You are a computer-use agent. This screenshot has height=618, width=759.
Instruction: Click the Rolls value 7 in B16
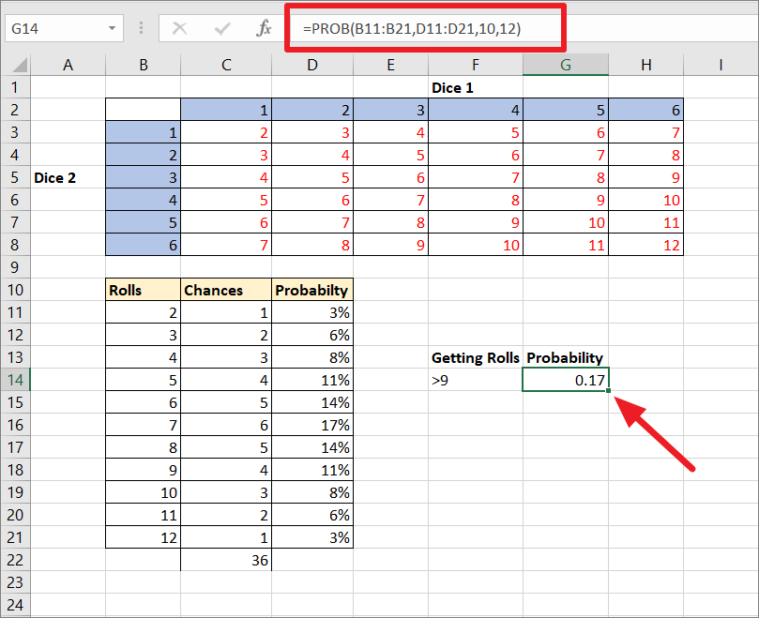click(x=143, y=425)
